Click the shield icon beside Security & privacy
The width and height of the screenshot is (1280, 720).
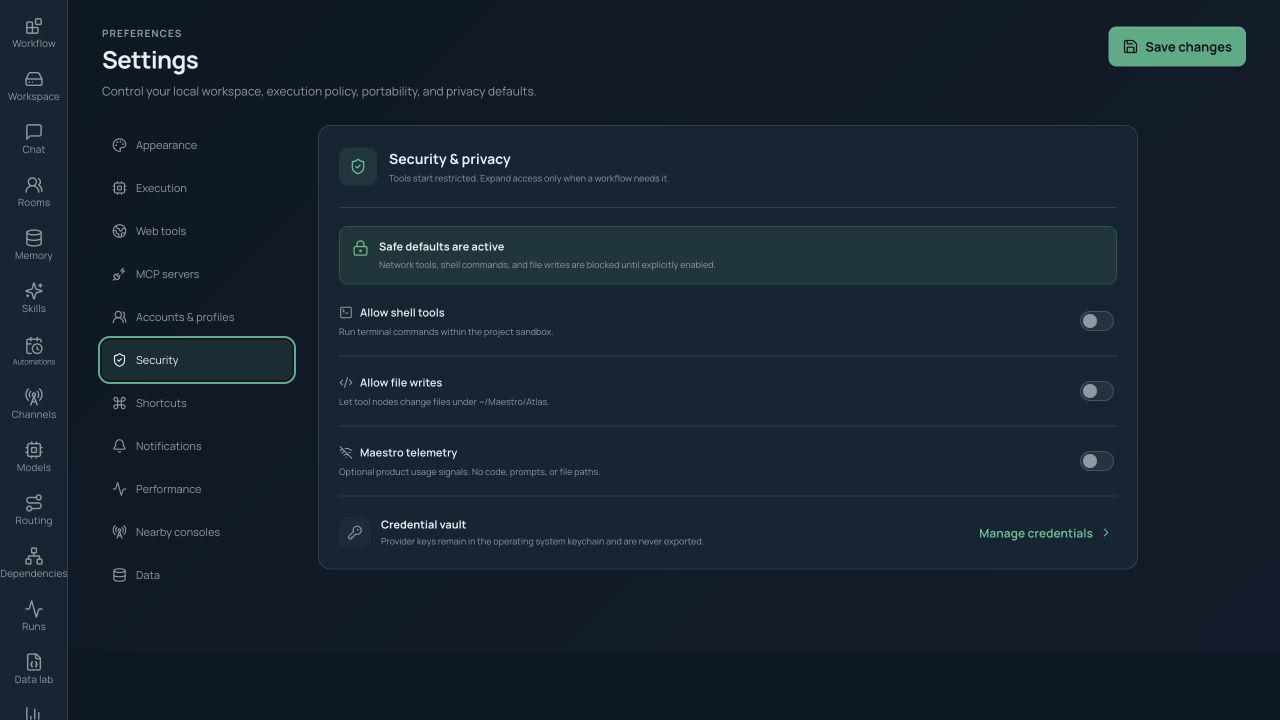pos(358,166)
